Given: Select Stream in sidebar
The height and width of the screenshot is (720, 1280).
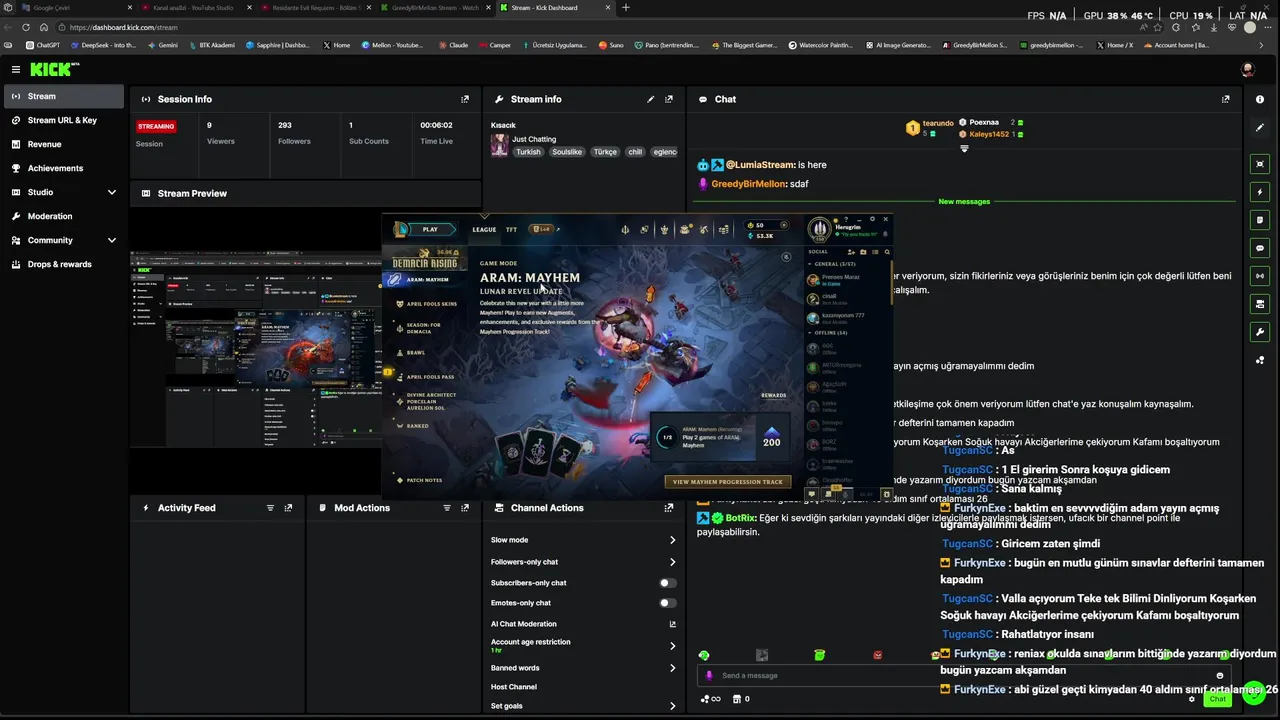Looking at the screenshot, I should point(64,96).
